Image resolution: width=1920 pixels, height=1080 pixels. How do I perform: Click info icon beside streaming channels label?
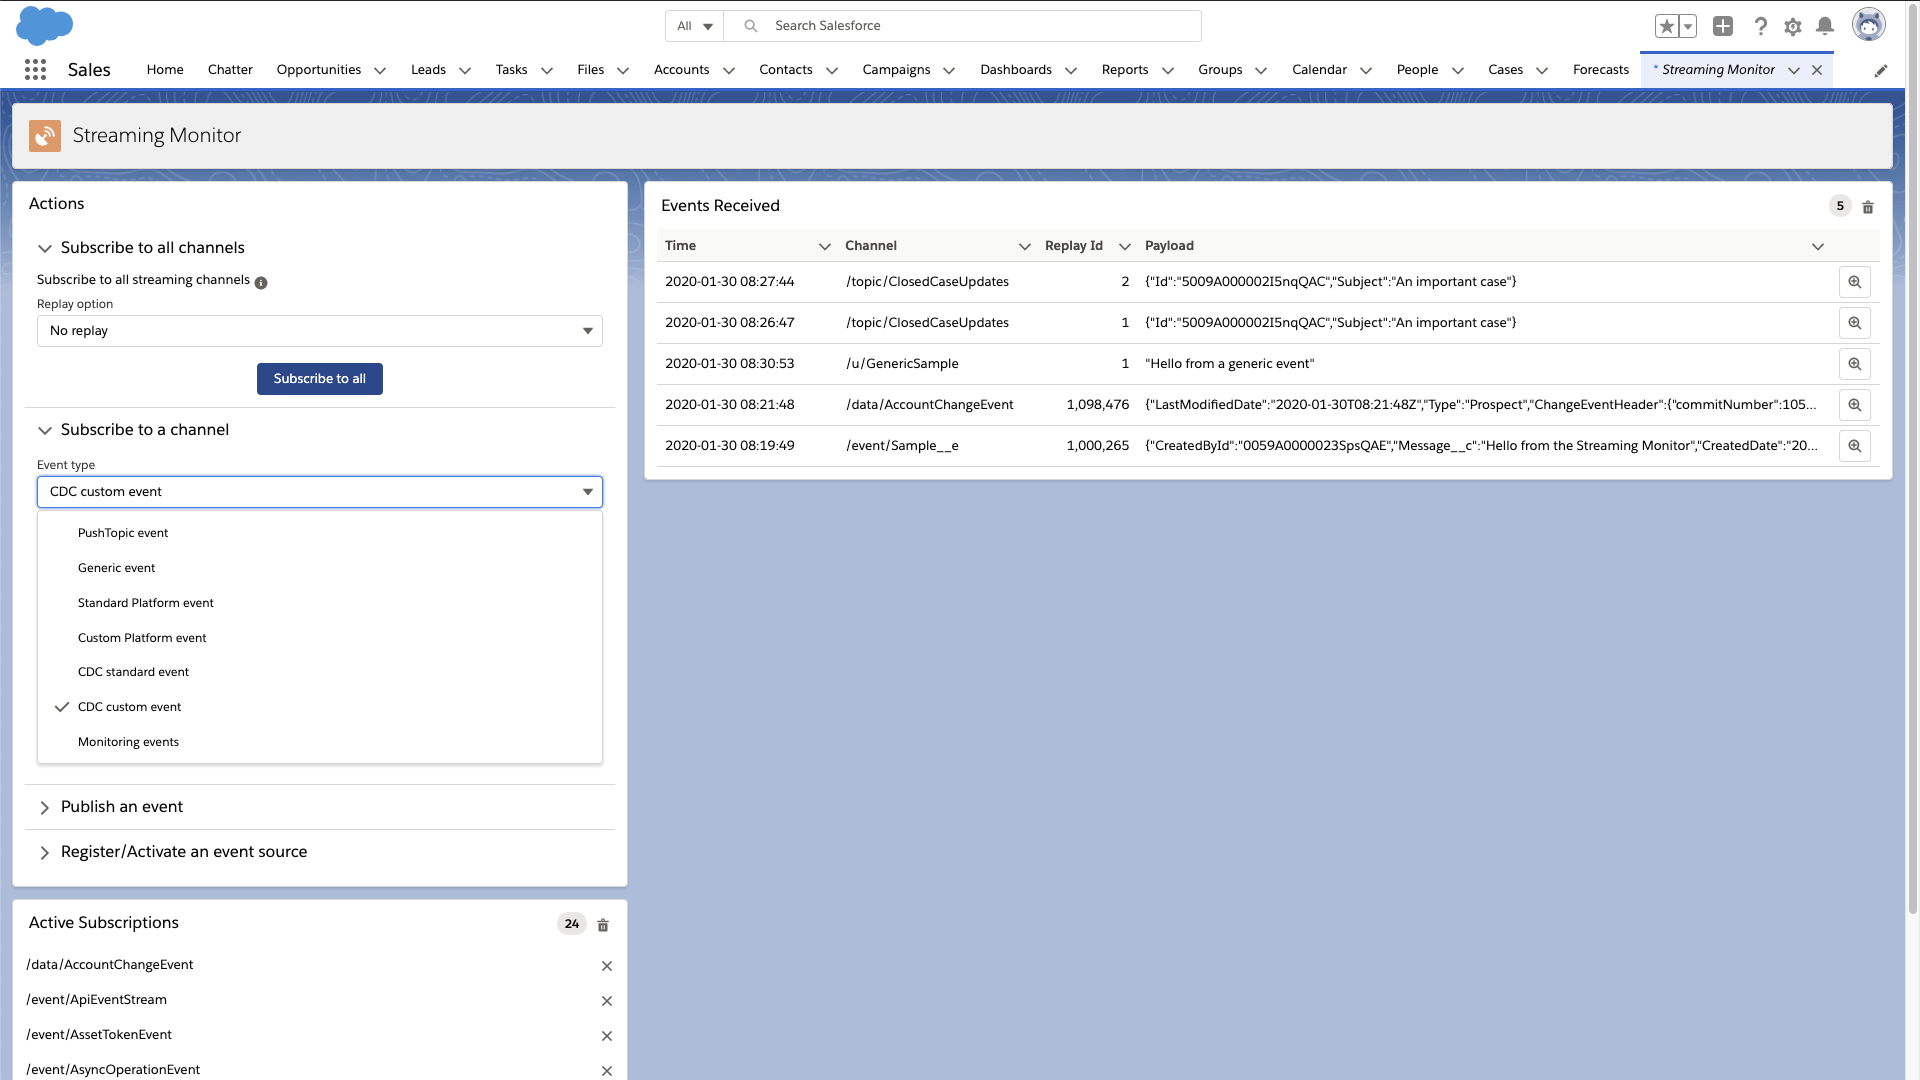click(261, 283)
